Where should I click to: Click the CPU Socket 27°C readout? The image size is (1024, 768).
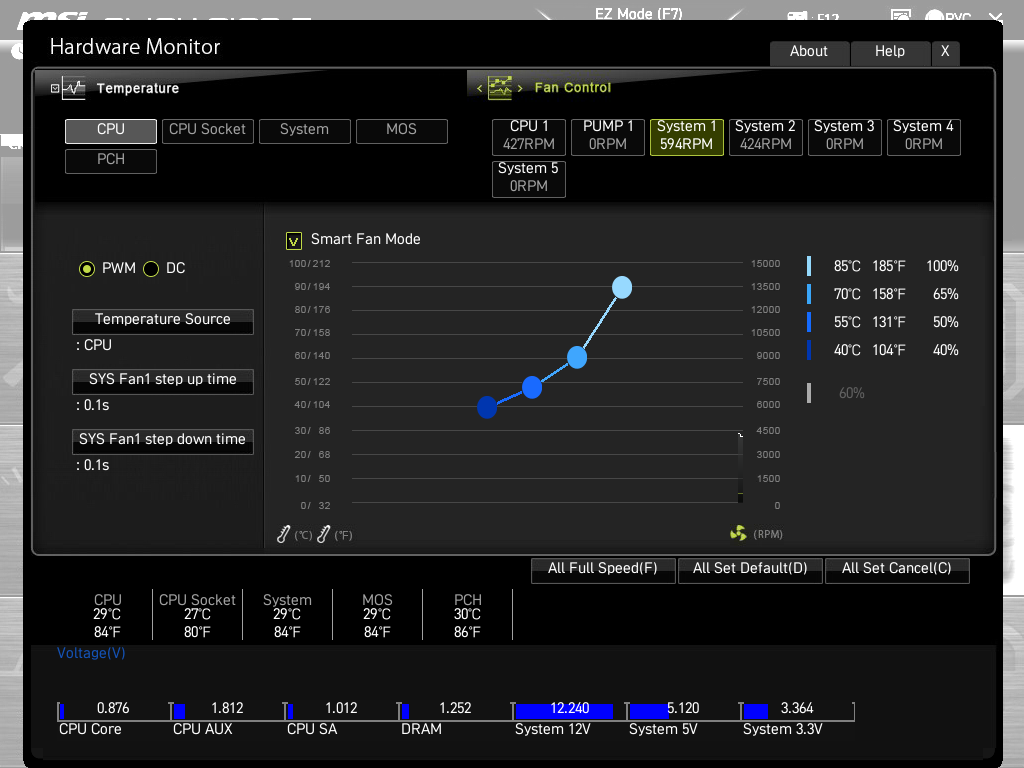click(x=197, y=615)
